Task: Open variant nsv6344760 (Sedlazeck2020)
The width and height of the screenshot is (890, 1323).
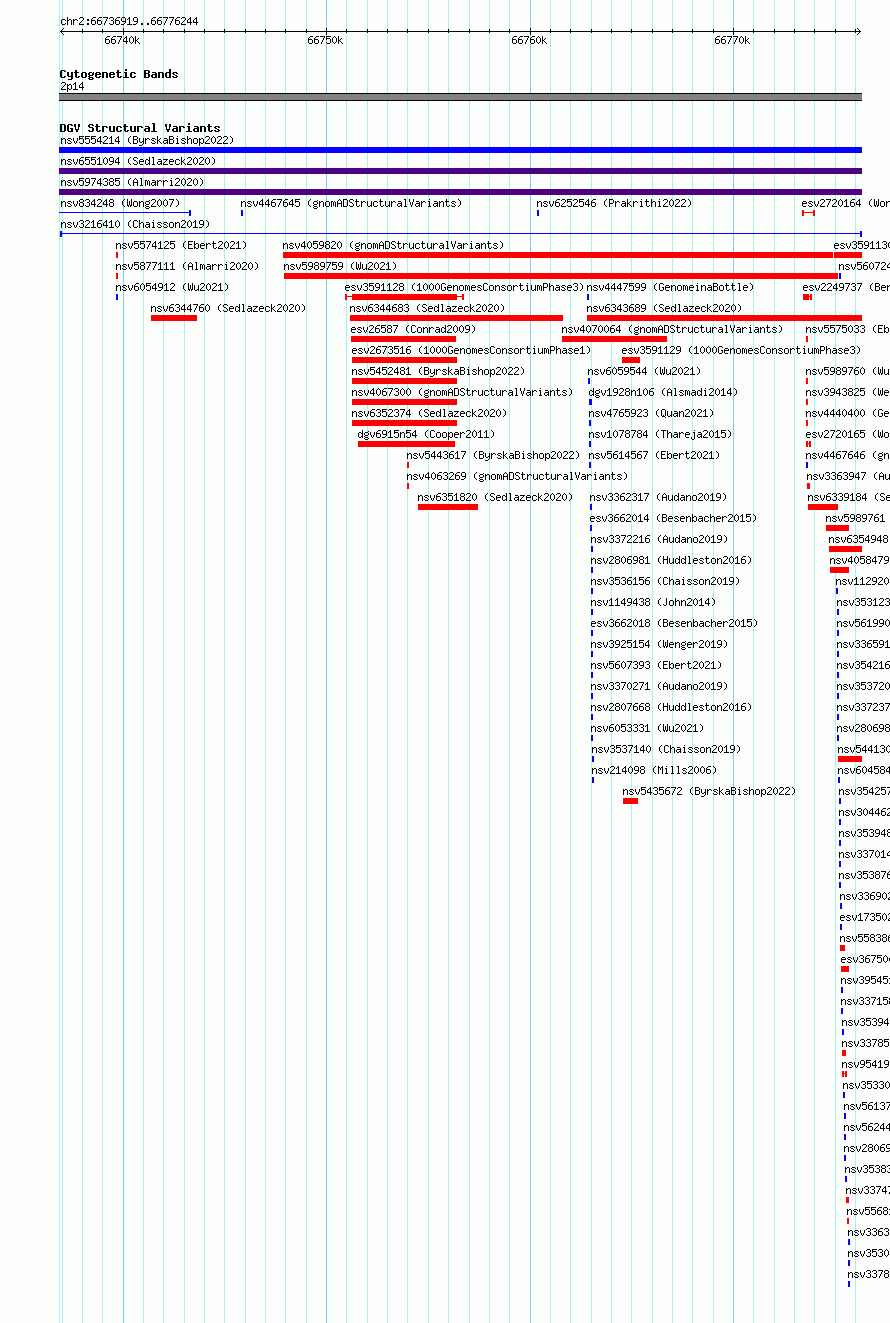Action: click(228, 308)
